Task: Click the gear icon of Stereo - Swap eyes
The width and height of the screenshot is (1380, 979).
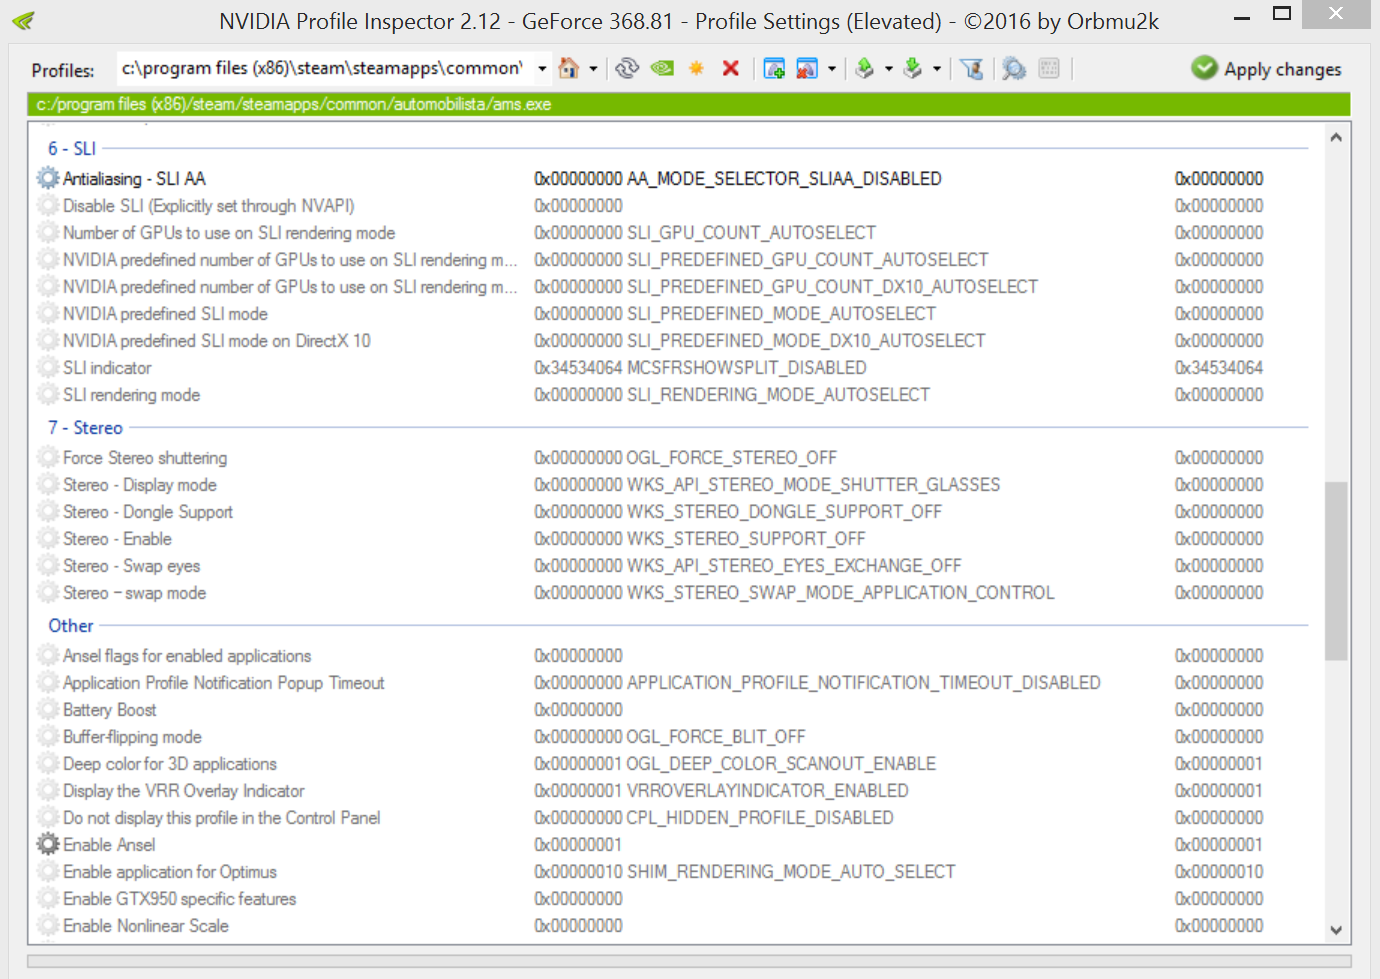Action: (x=48, y=565)
